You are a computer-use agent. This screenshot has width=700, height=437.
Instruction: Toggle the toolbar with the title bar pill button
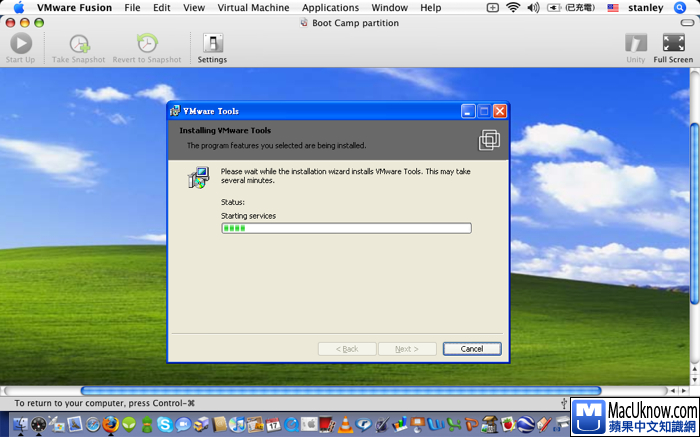click(x=686, y=23)
